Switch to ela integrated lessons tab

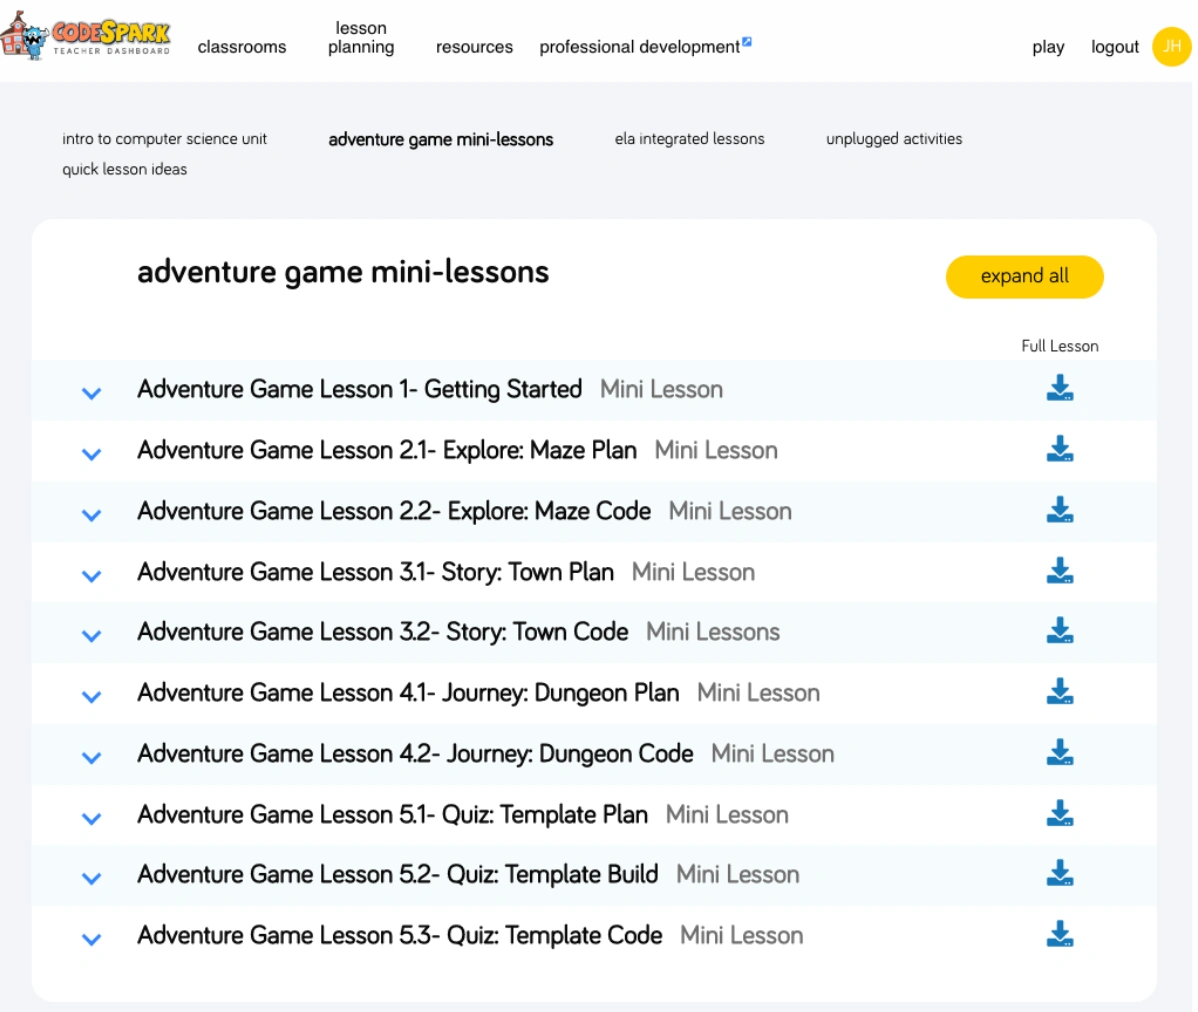click(689, 139)
